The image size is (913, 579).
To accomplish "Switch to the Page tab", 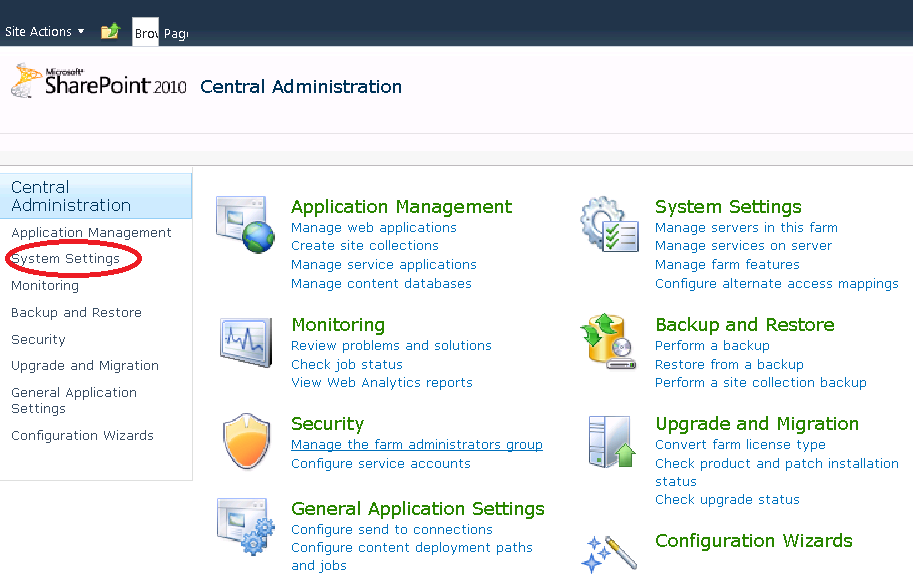I will (176, 34).
